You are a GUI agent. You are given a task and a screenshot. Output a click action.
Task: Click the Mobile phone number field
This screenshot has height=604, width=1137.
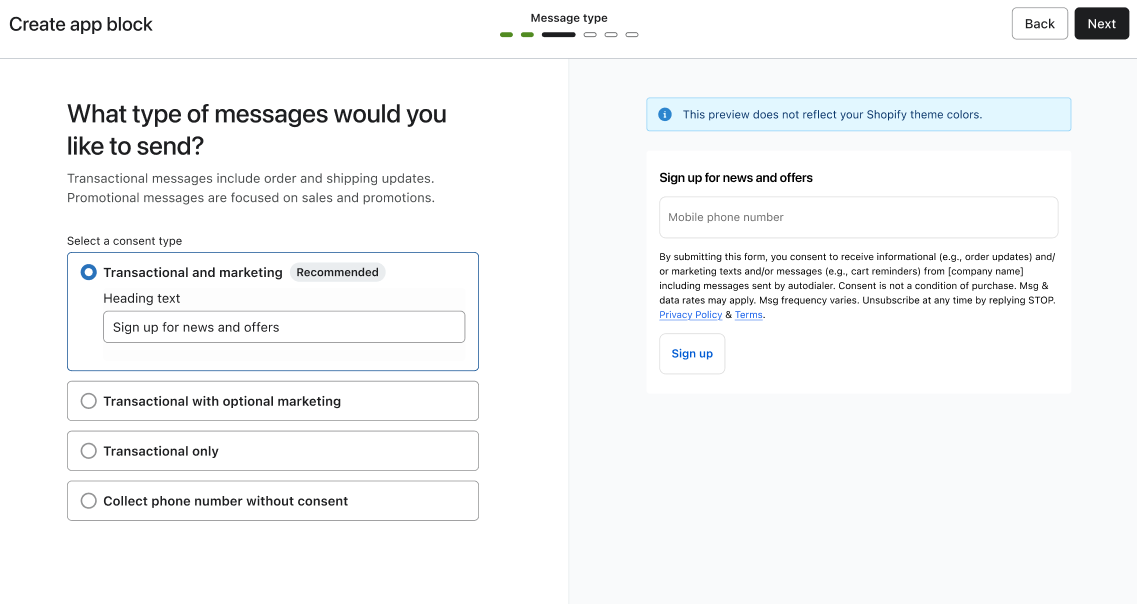(x=858, y=217)
